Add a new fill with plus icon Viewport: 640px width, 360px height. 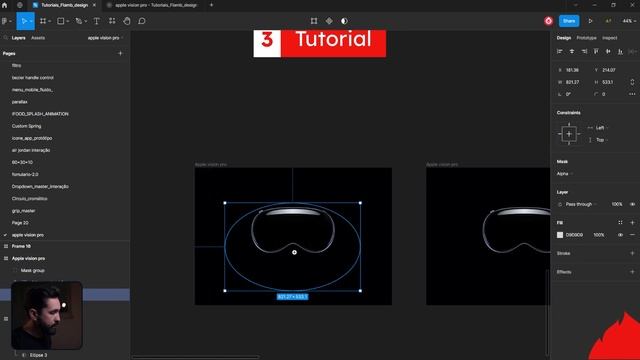(x=632, y=222)
